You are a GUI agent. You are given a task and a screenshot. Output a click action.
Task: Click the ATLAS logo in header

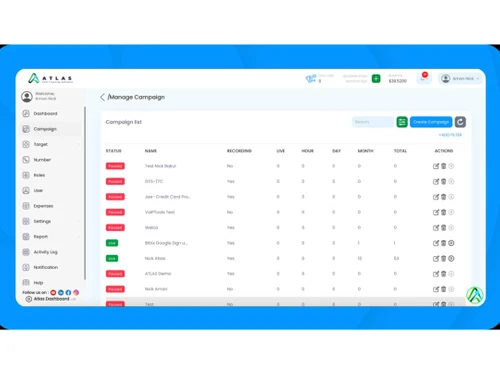tap(50, 78)
